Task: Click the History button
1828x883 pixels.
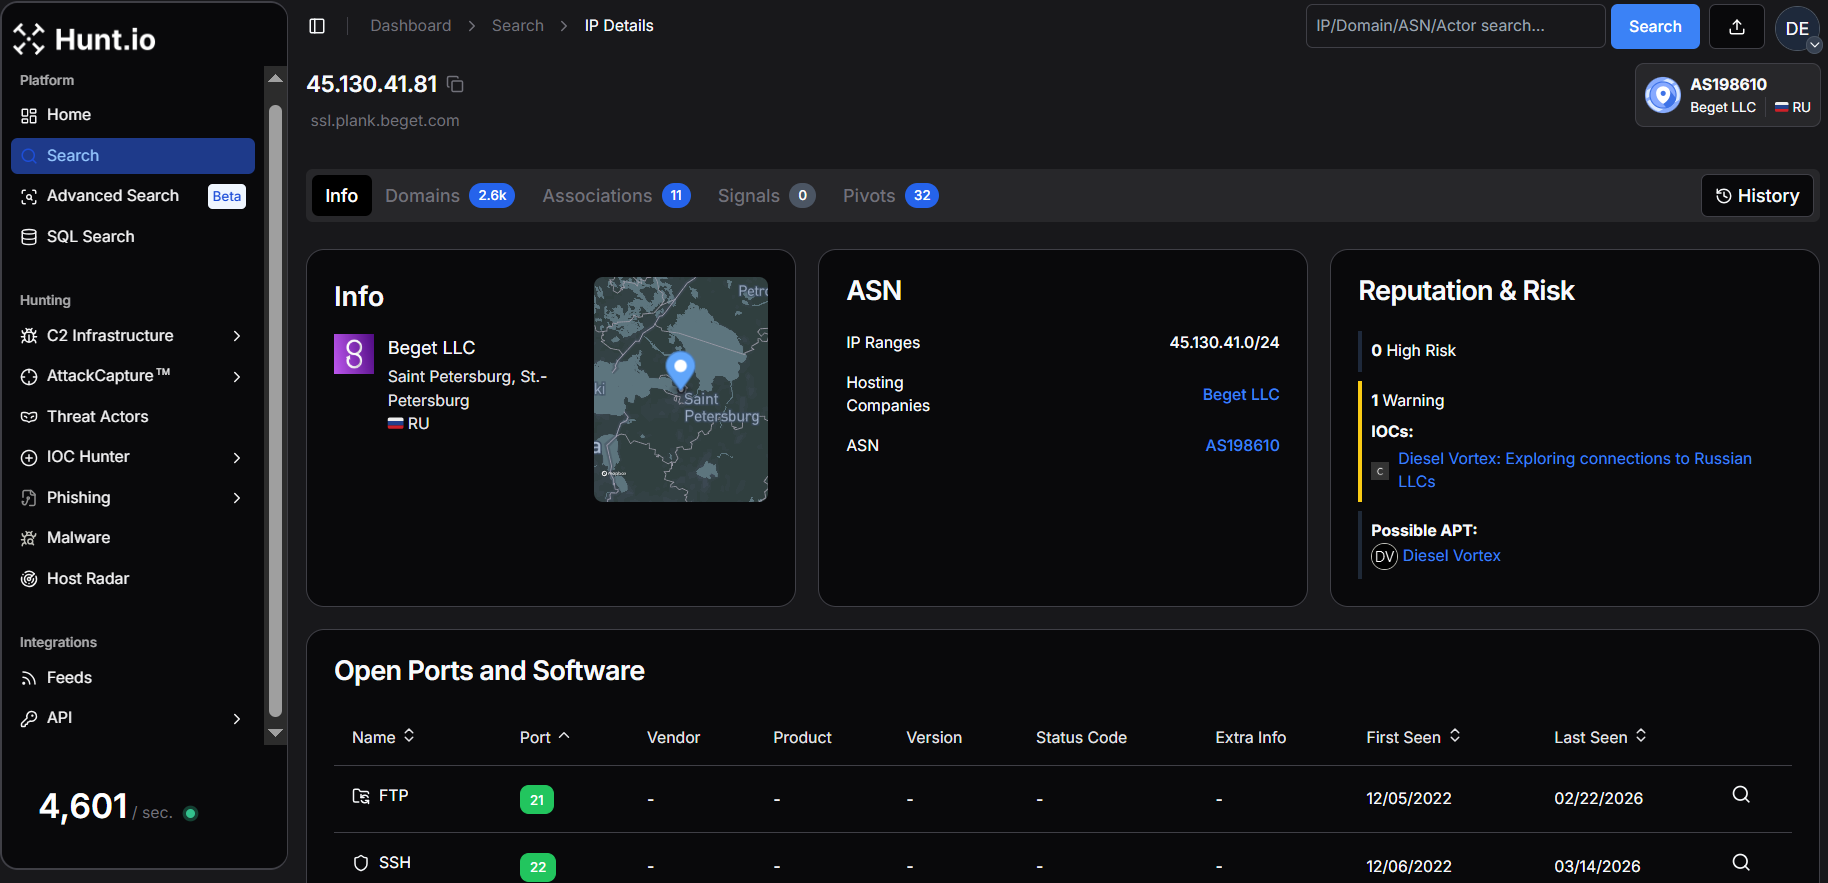Action: pos(1757,196)
